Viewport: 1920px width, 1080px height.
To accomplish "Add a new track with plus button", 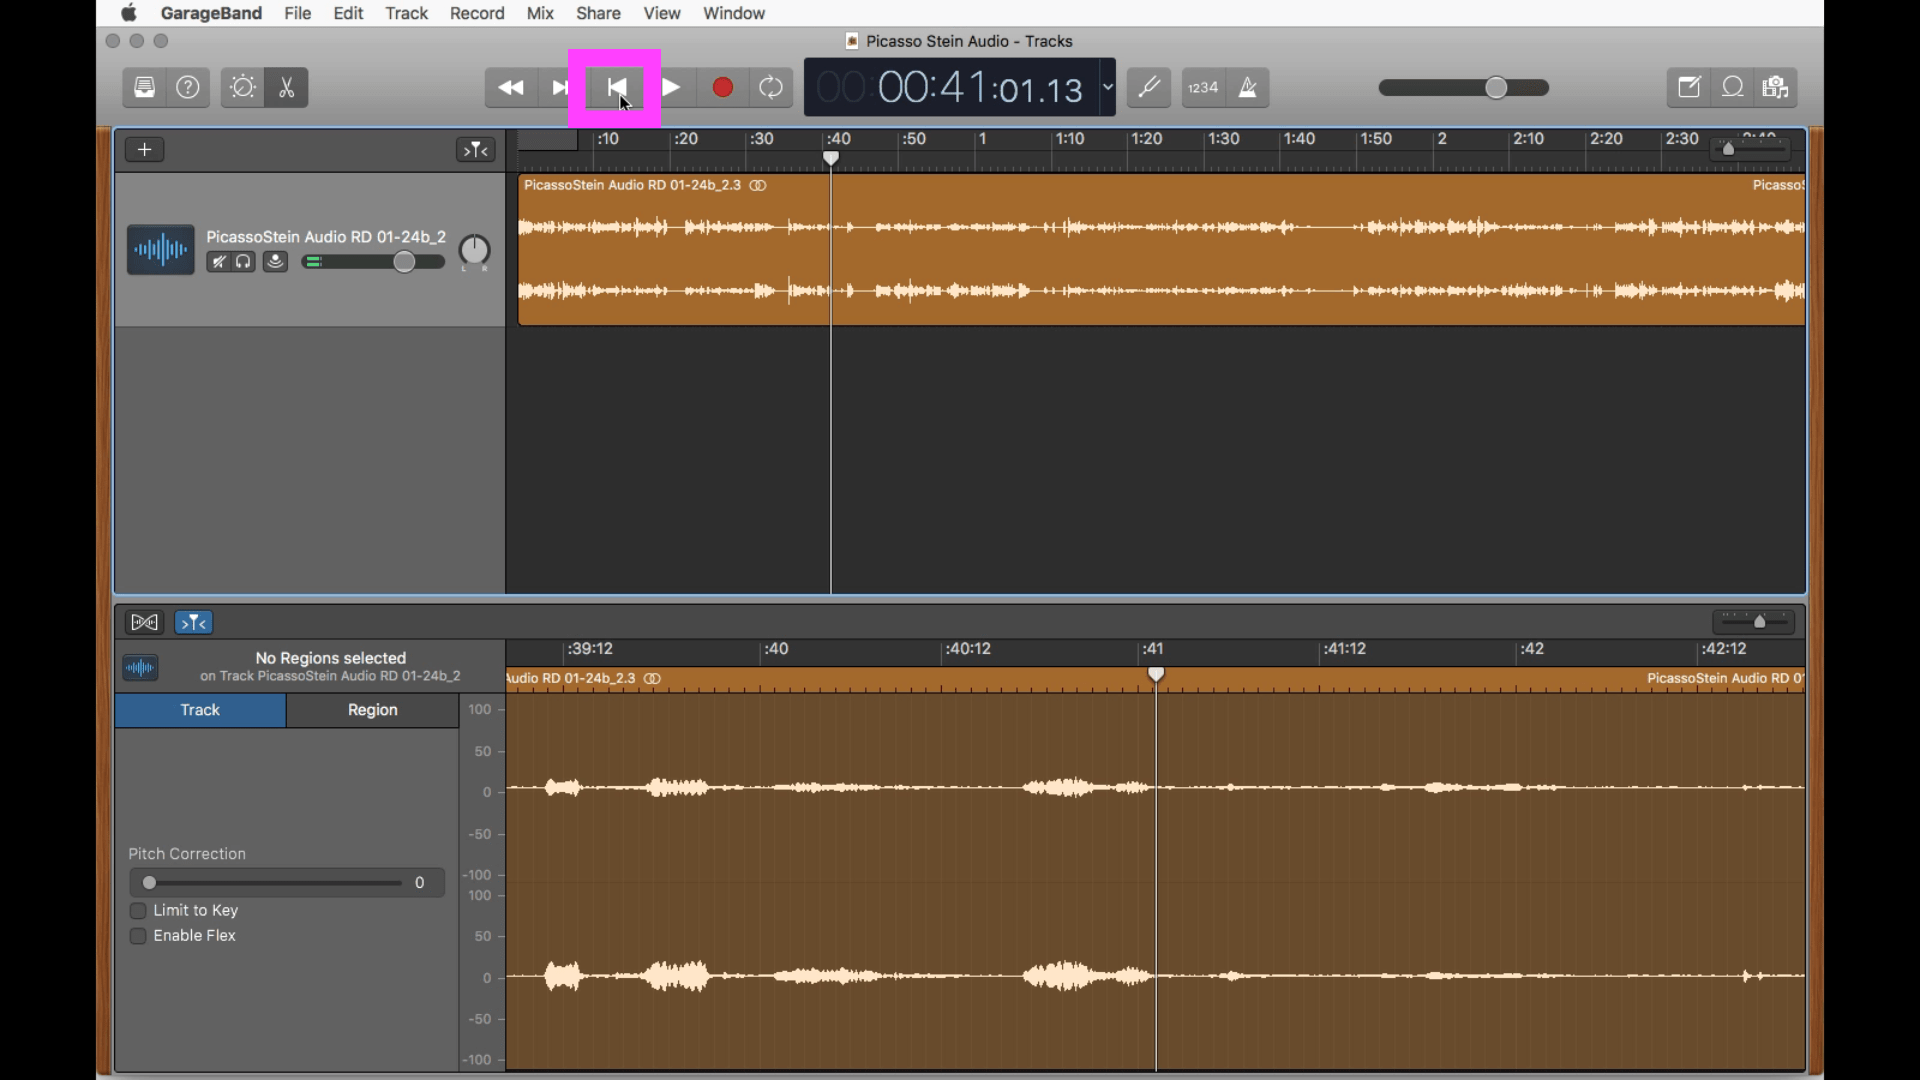I will [x=145, y=150].
